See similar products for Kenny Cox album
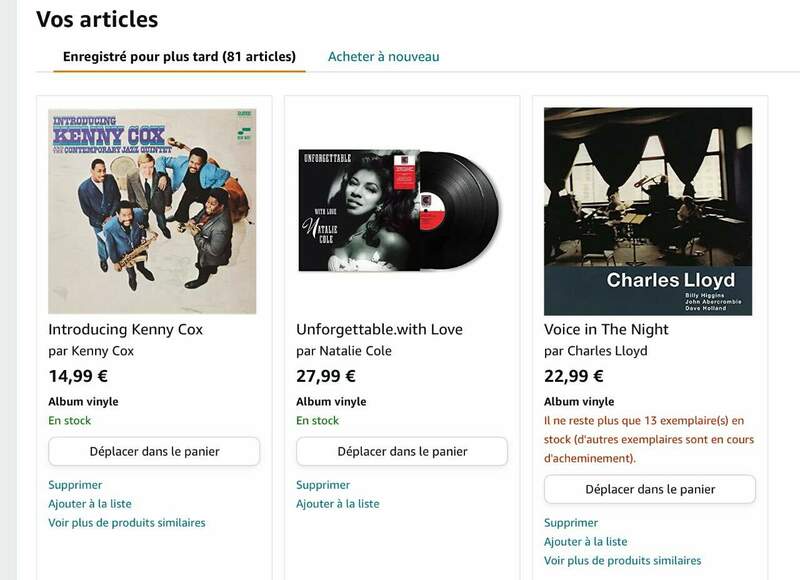Viewport: 800px width, 580px height. click(x=127, y=523)
